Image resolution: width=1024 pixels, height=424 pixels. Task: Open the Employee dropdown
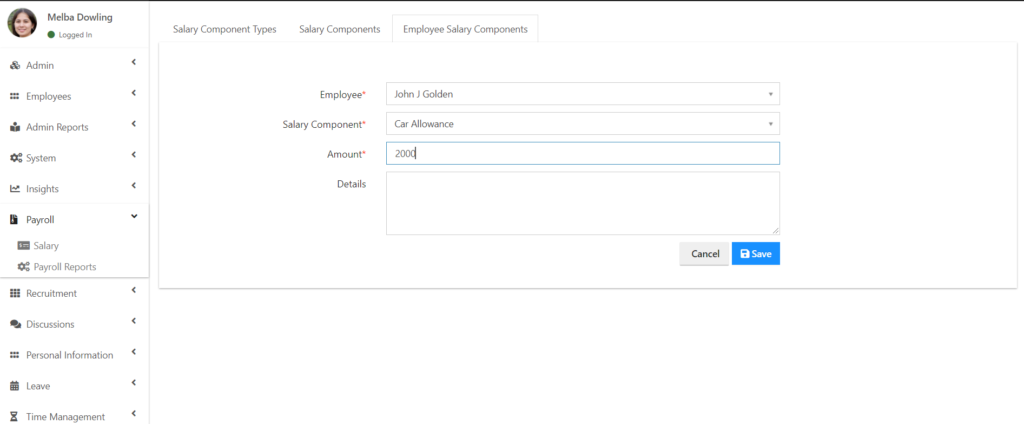click(582, 94)
